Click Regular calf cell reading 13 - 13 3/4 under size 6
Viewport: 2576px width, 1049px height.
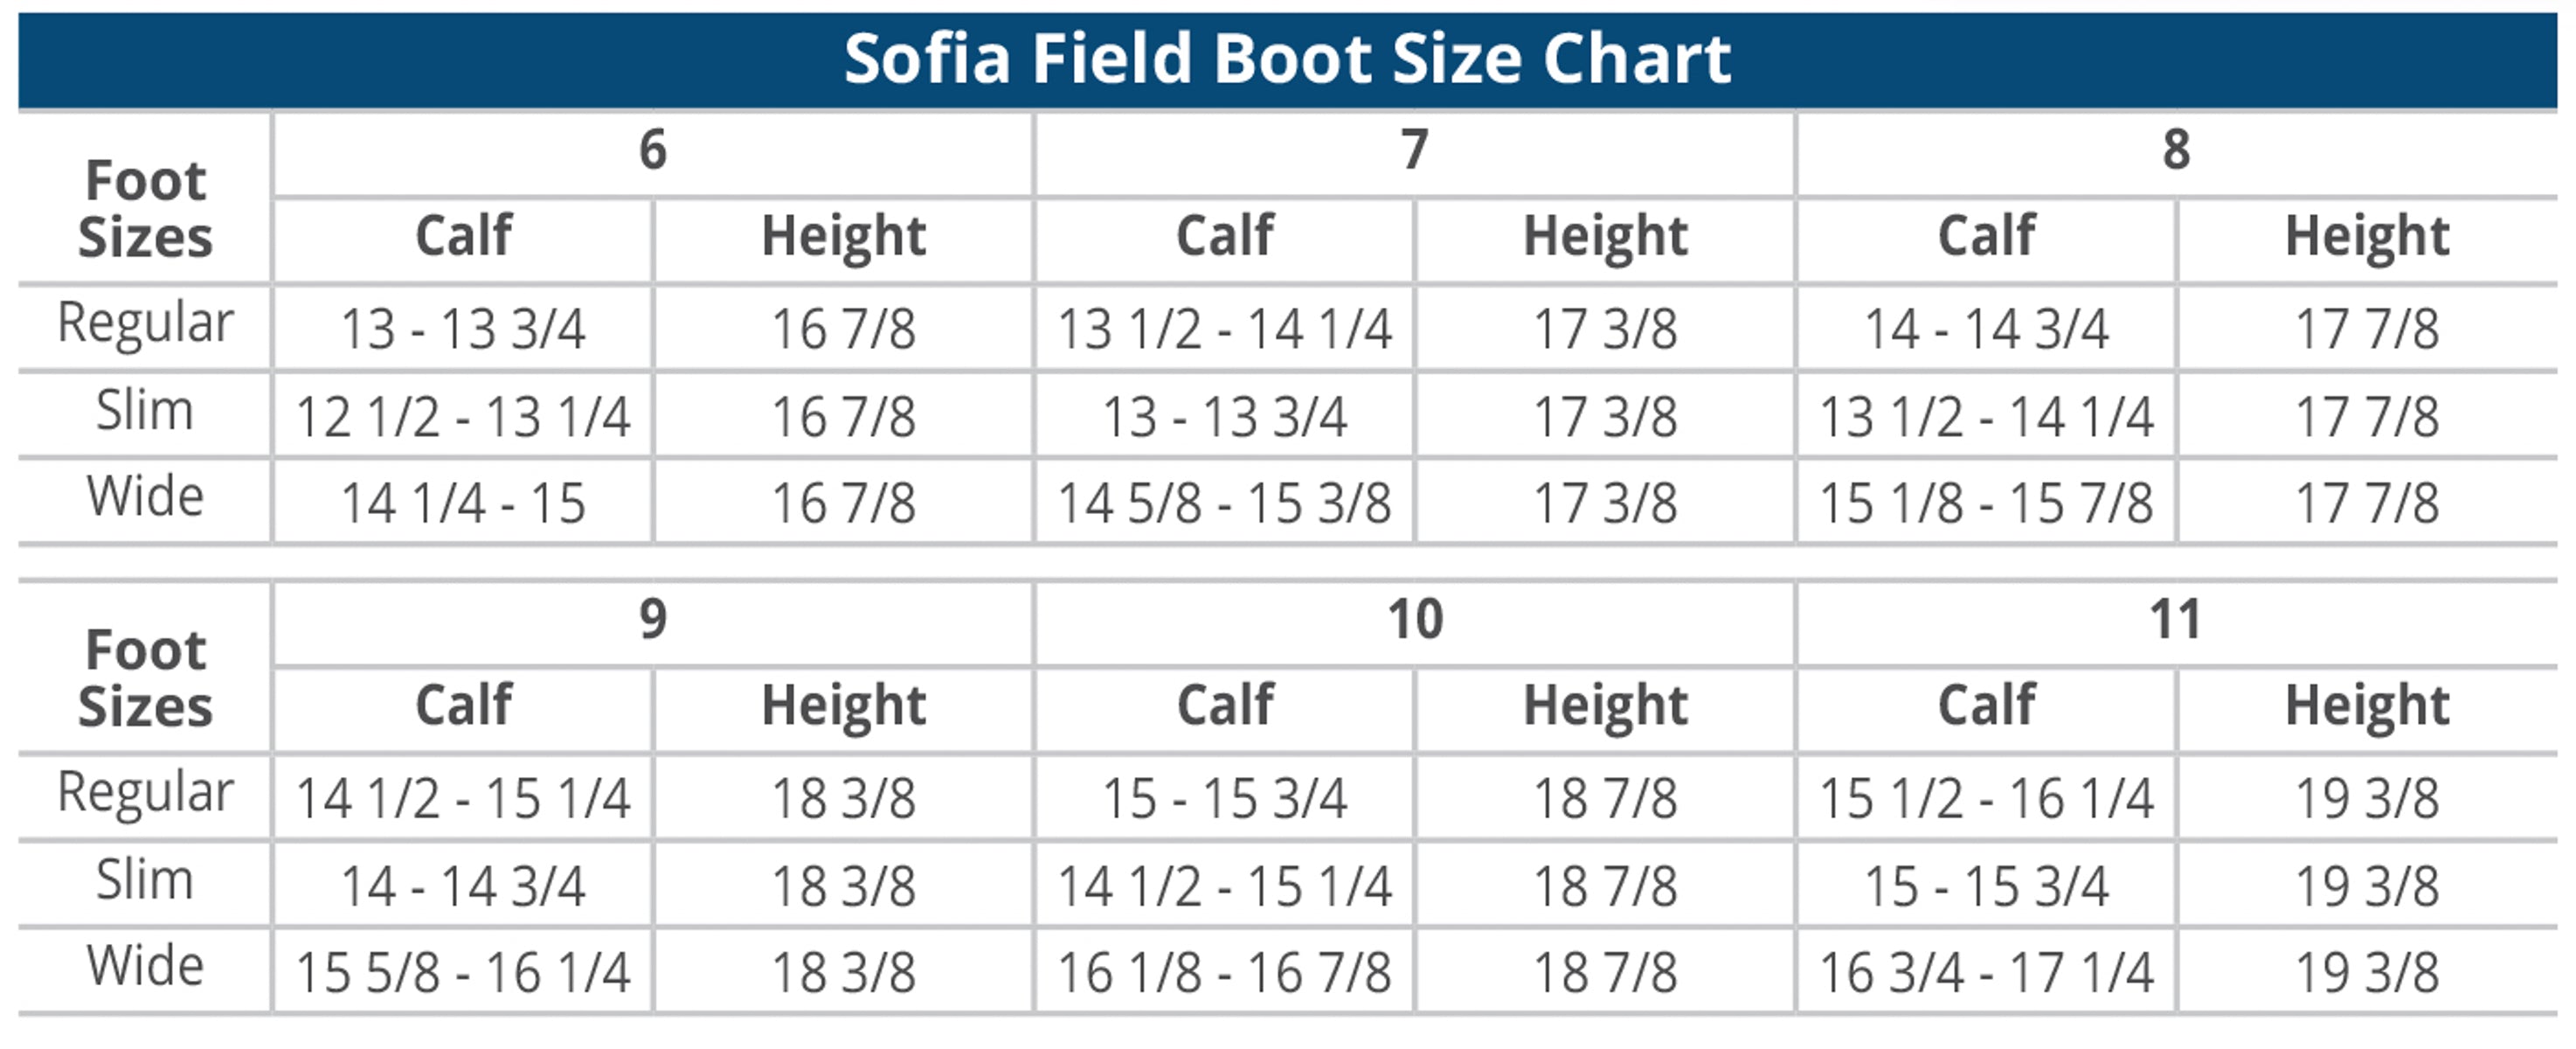click(463, 329)
